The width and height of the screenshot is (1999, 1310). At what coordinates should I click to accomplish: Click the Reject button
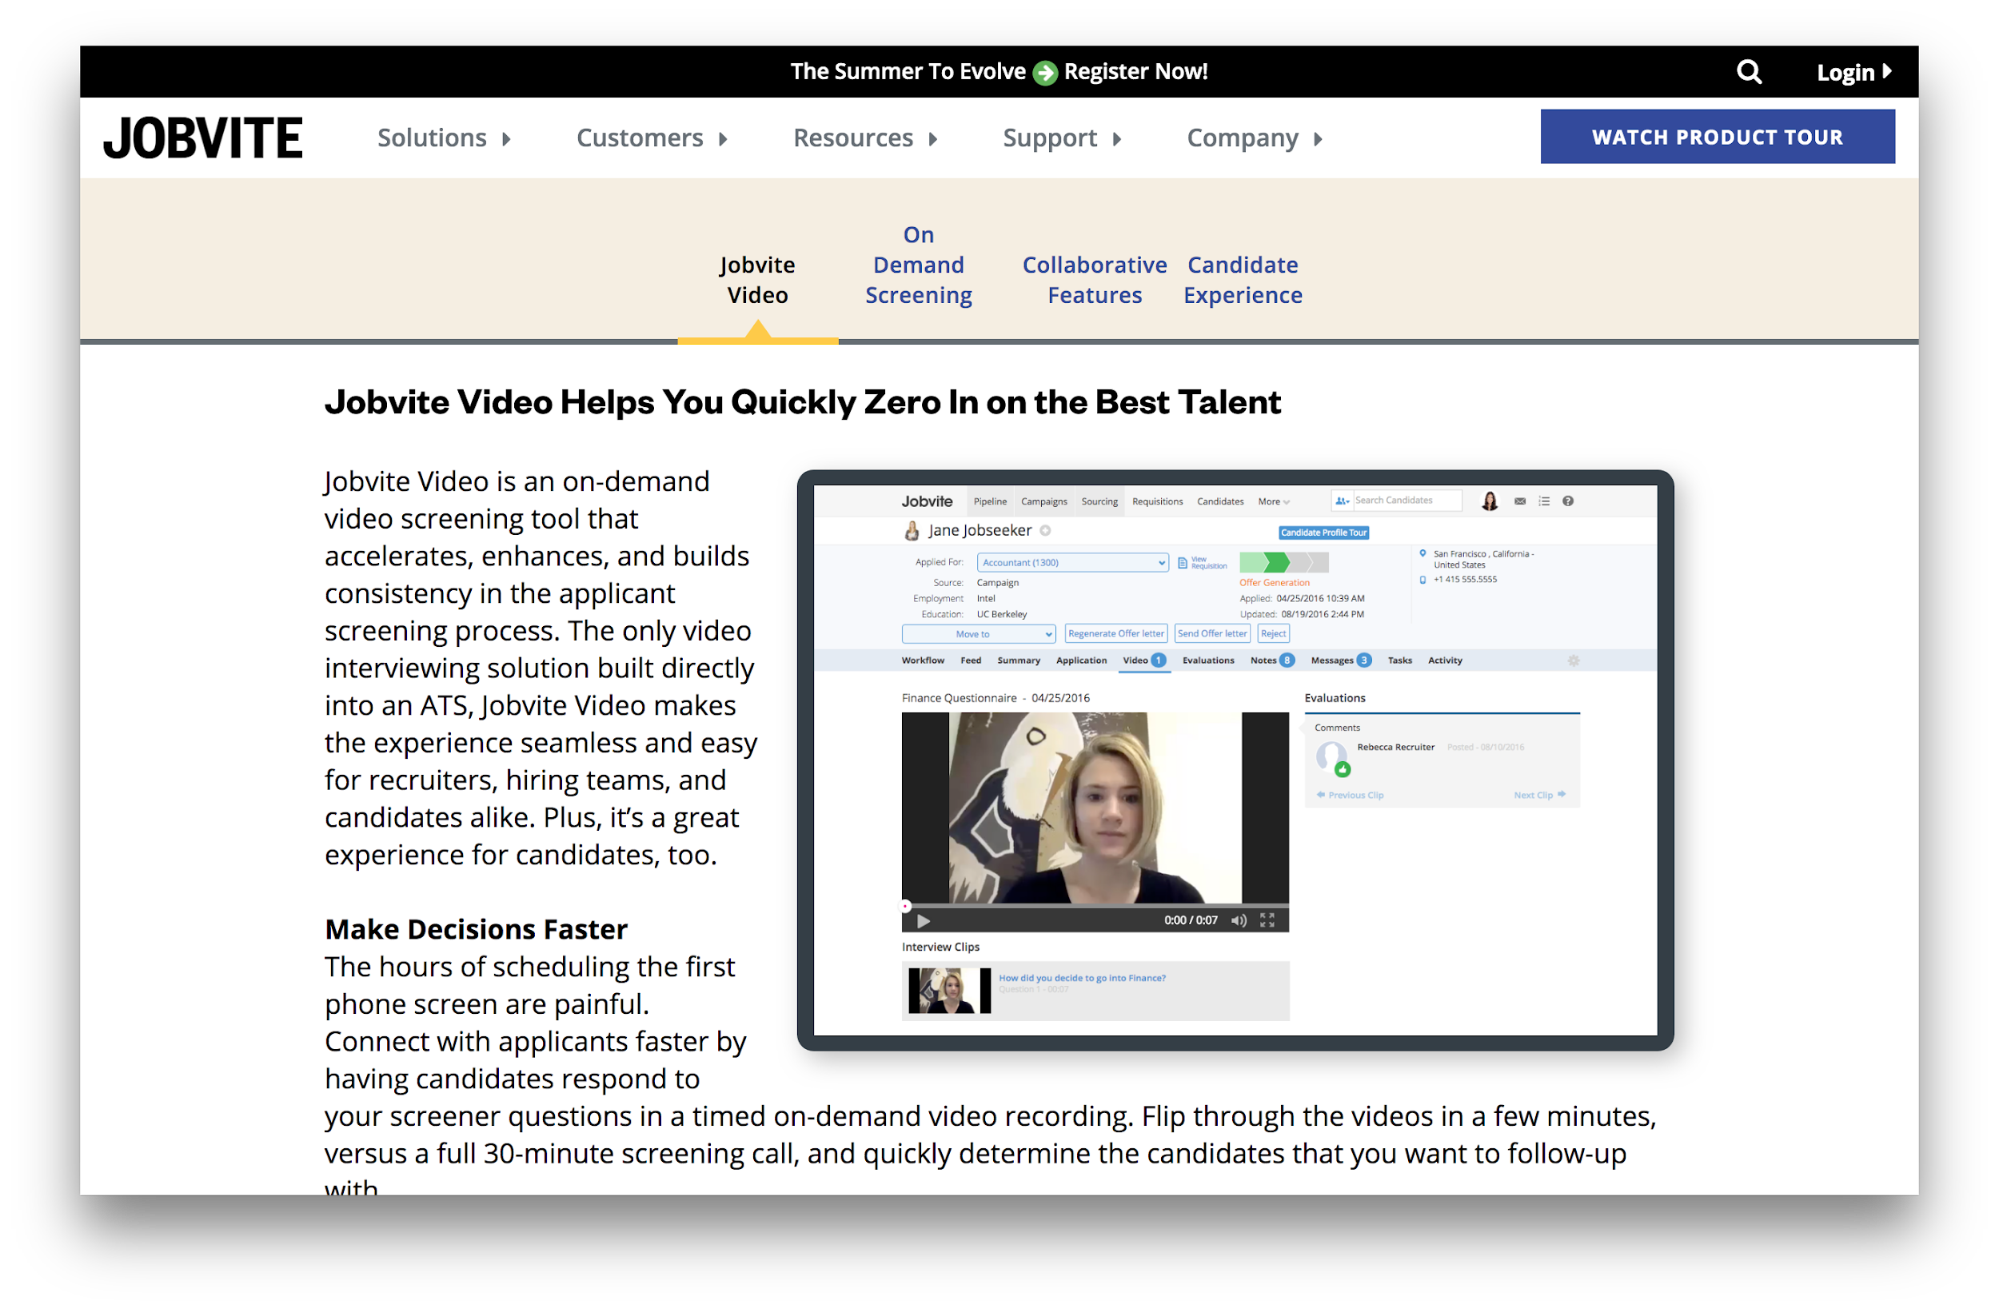click(x=1273, y=634)
